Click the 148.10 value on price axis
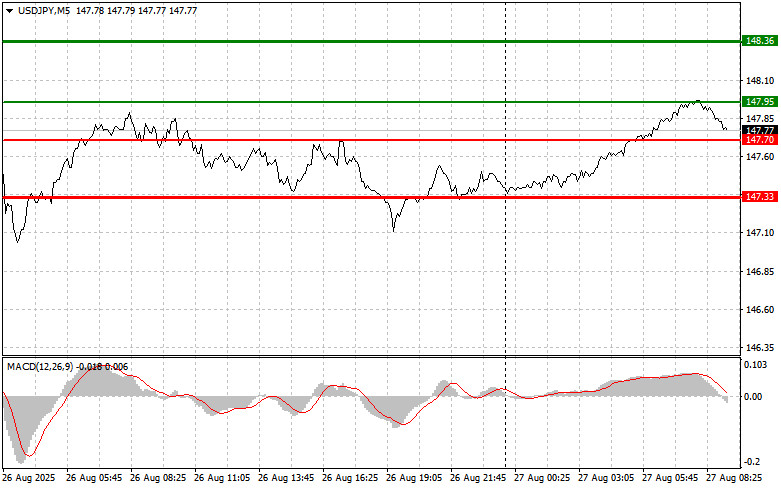The image size is (781, 489). pyautogui.click(x=759, y=81)
